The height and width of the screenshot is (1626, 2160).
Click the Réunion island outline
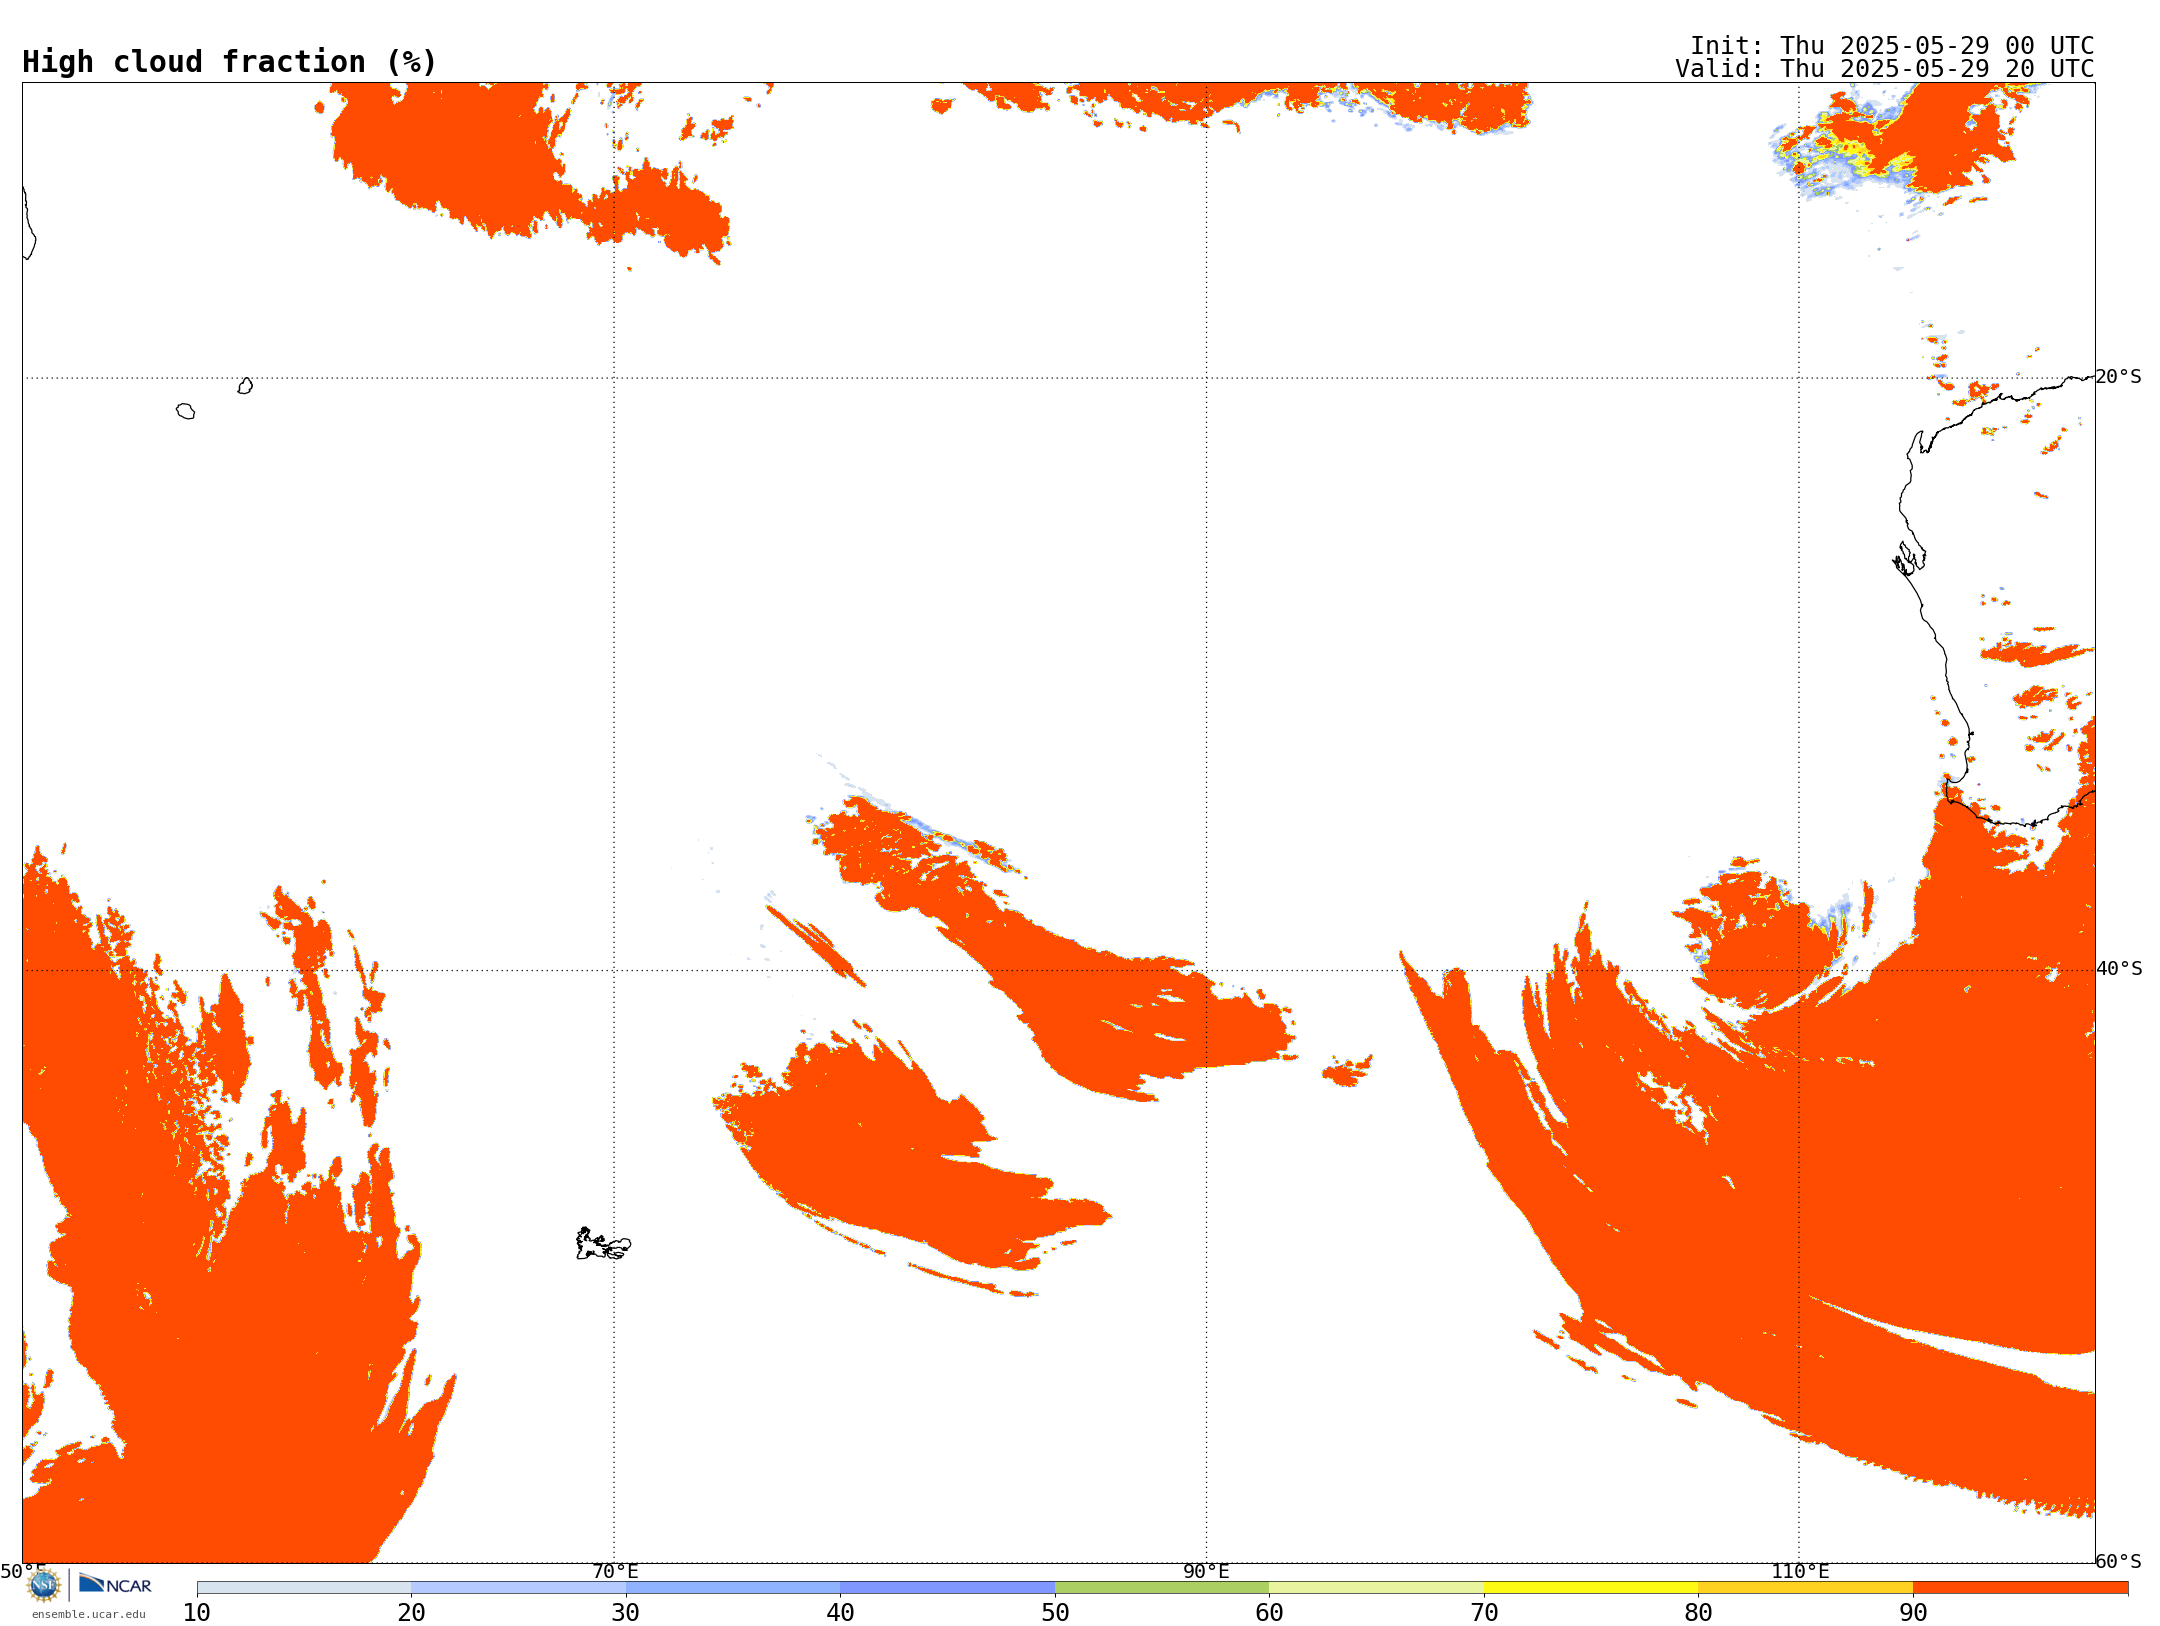pyautogui.click(x=185, y=411)
